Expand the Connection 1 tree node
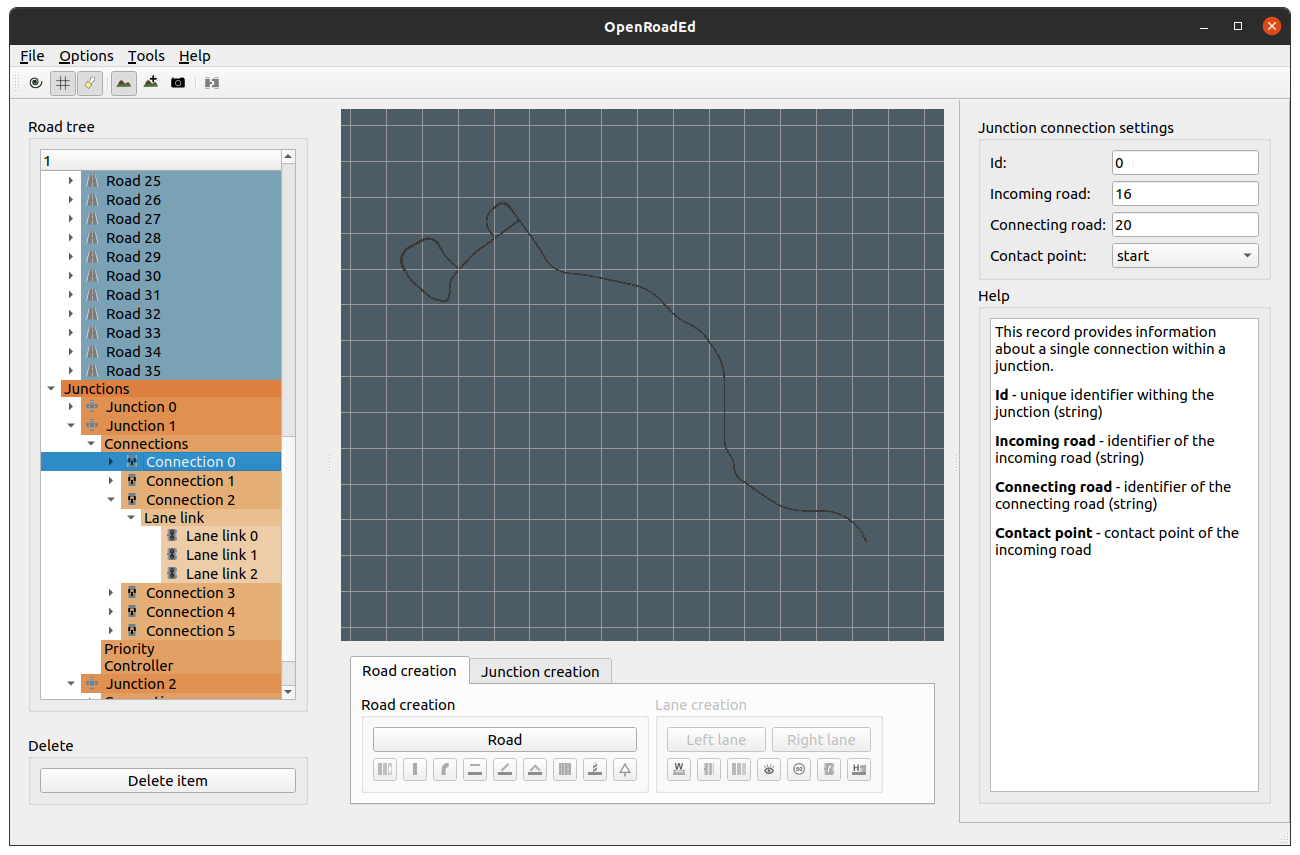 [111, 481]
